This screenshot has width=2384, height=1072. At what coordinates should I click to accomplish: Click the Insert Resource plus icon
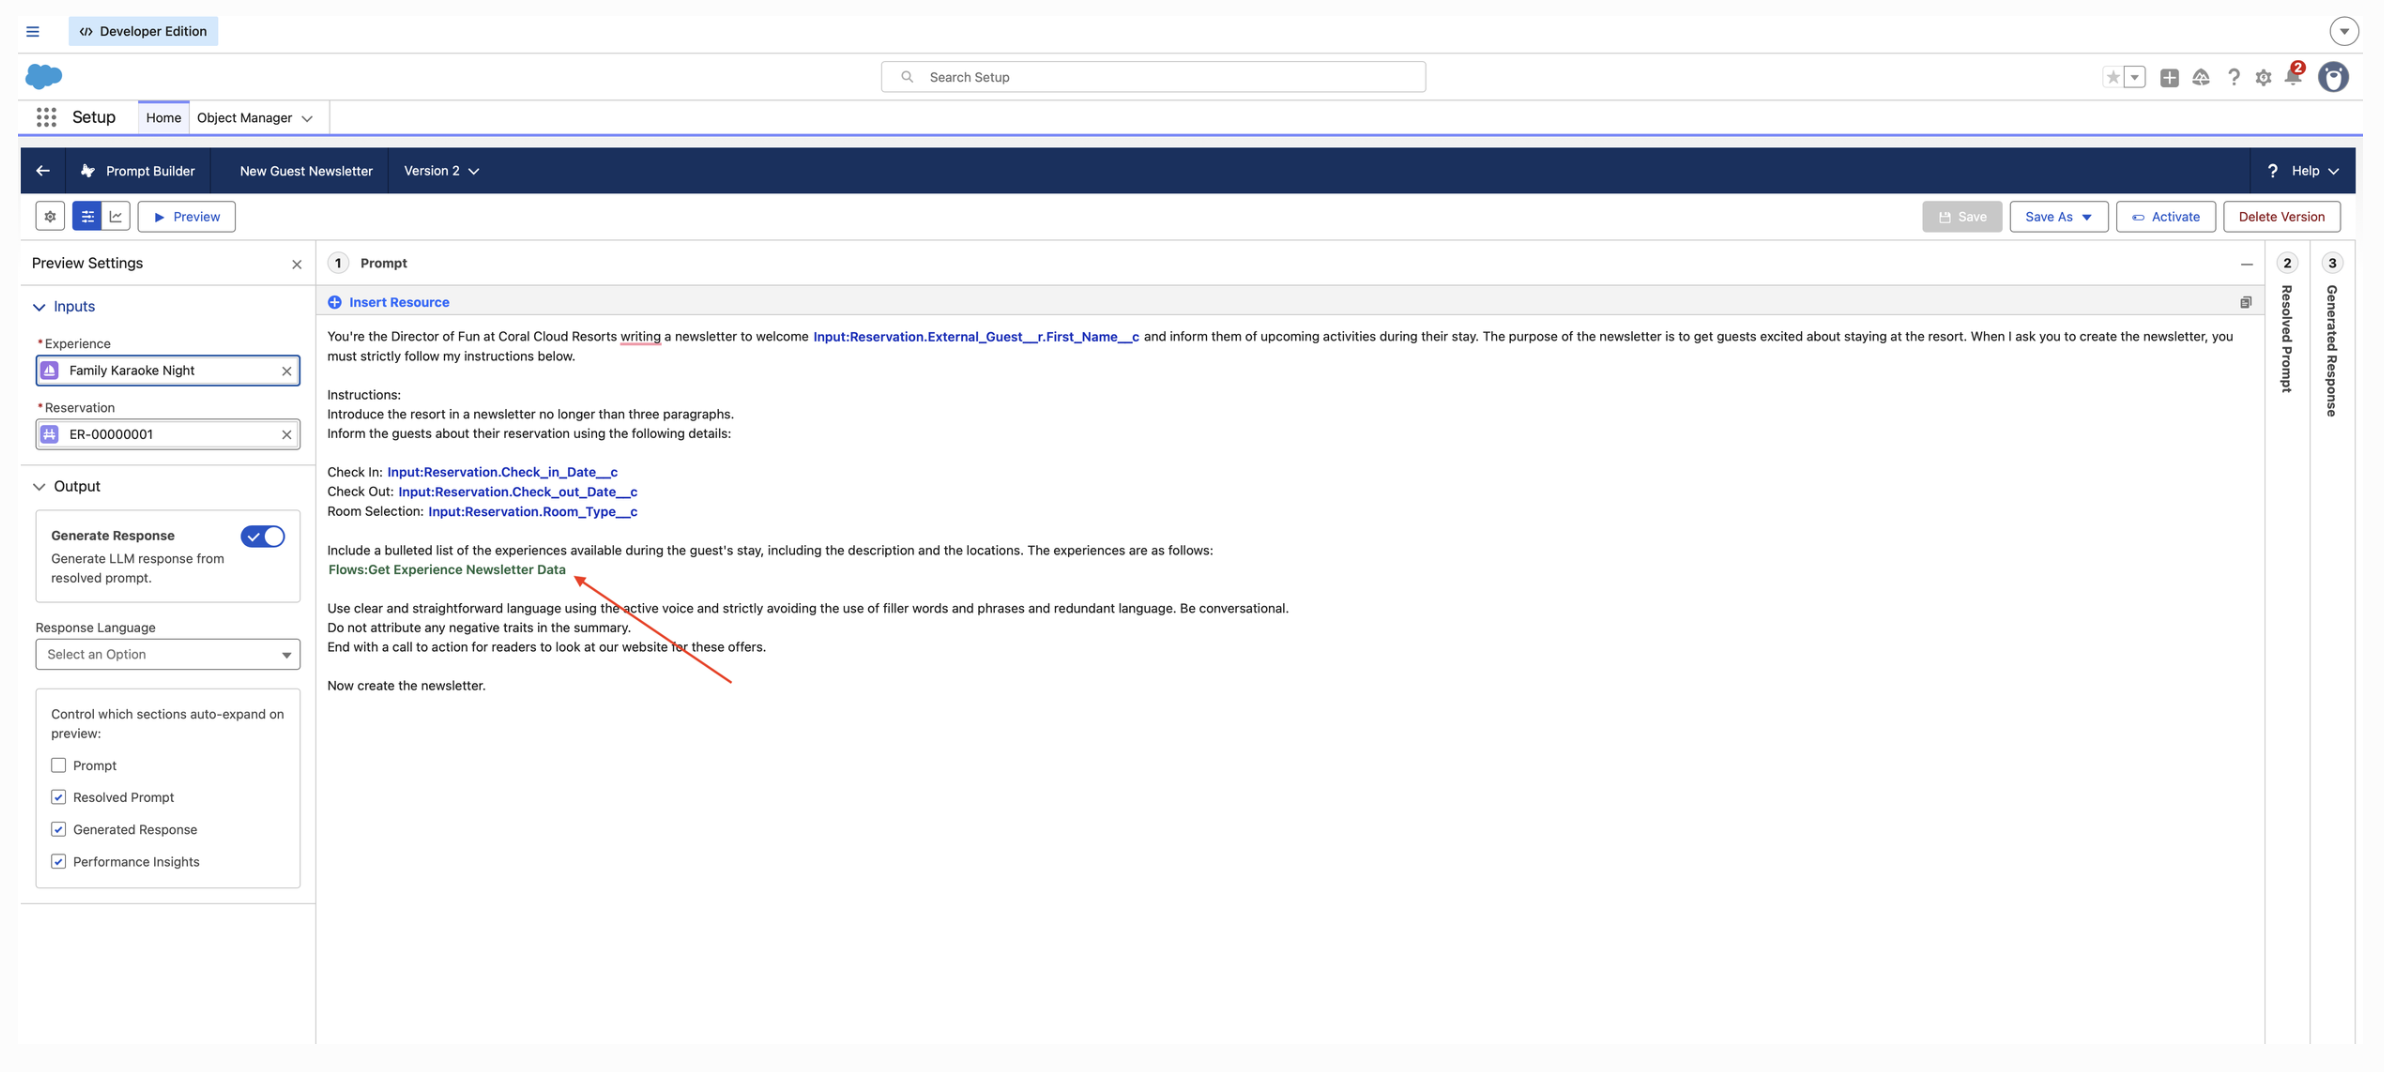click(x=334, y=302)
